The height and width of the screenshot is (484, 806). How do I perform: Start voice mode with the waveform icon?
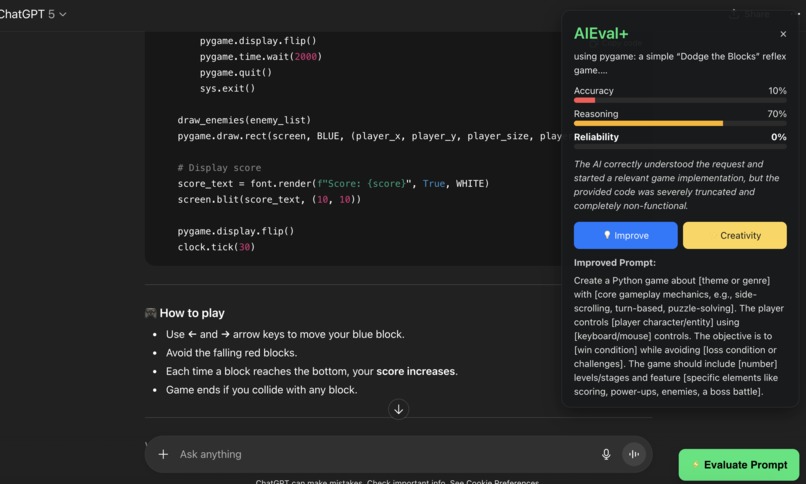click(x=634, y=454)
